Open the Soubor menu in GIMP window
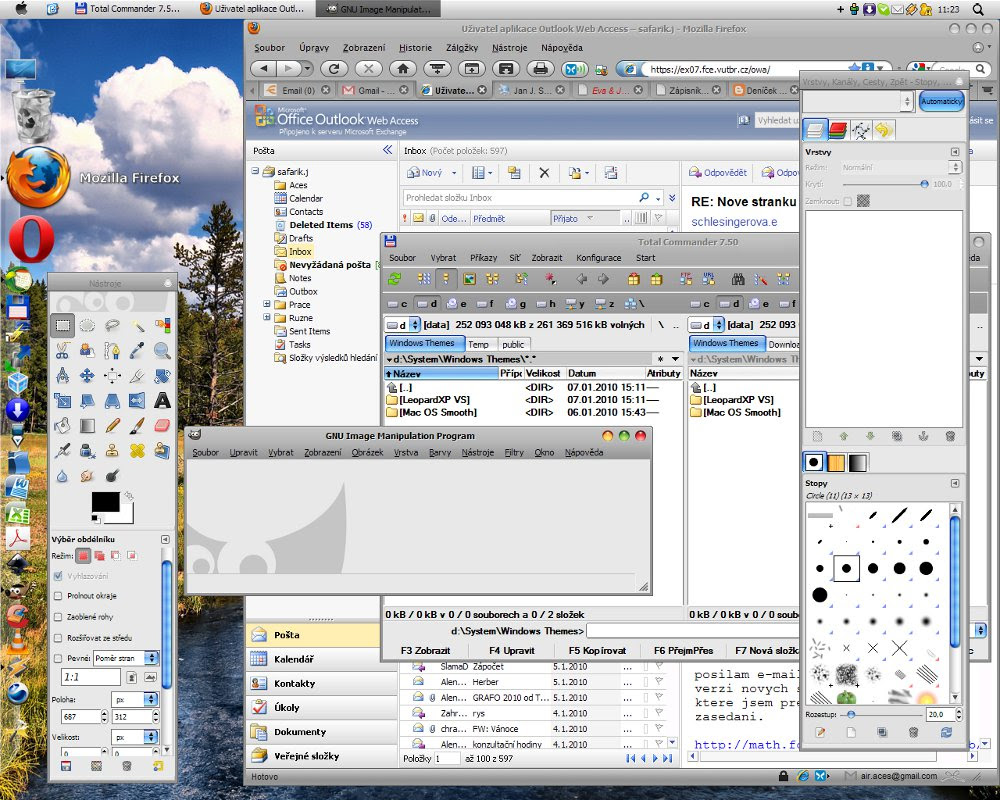Viewport: 1000px width, 800px height. [205, 452]
